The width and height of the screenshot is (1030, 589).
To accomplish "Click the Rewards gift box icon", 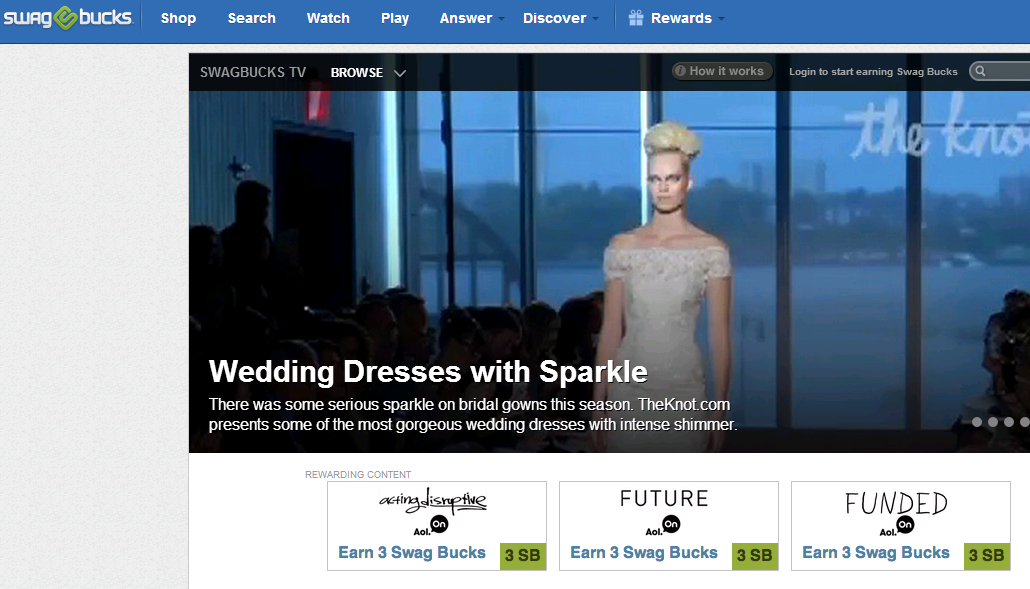I will (635, 18).
